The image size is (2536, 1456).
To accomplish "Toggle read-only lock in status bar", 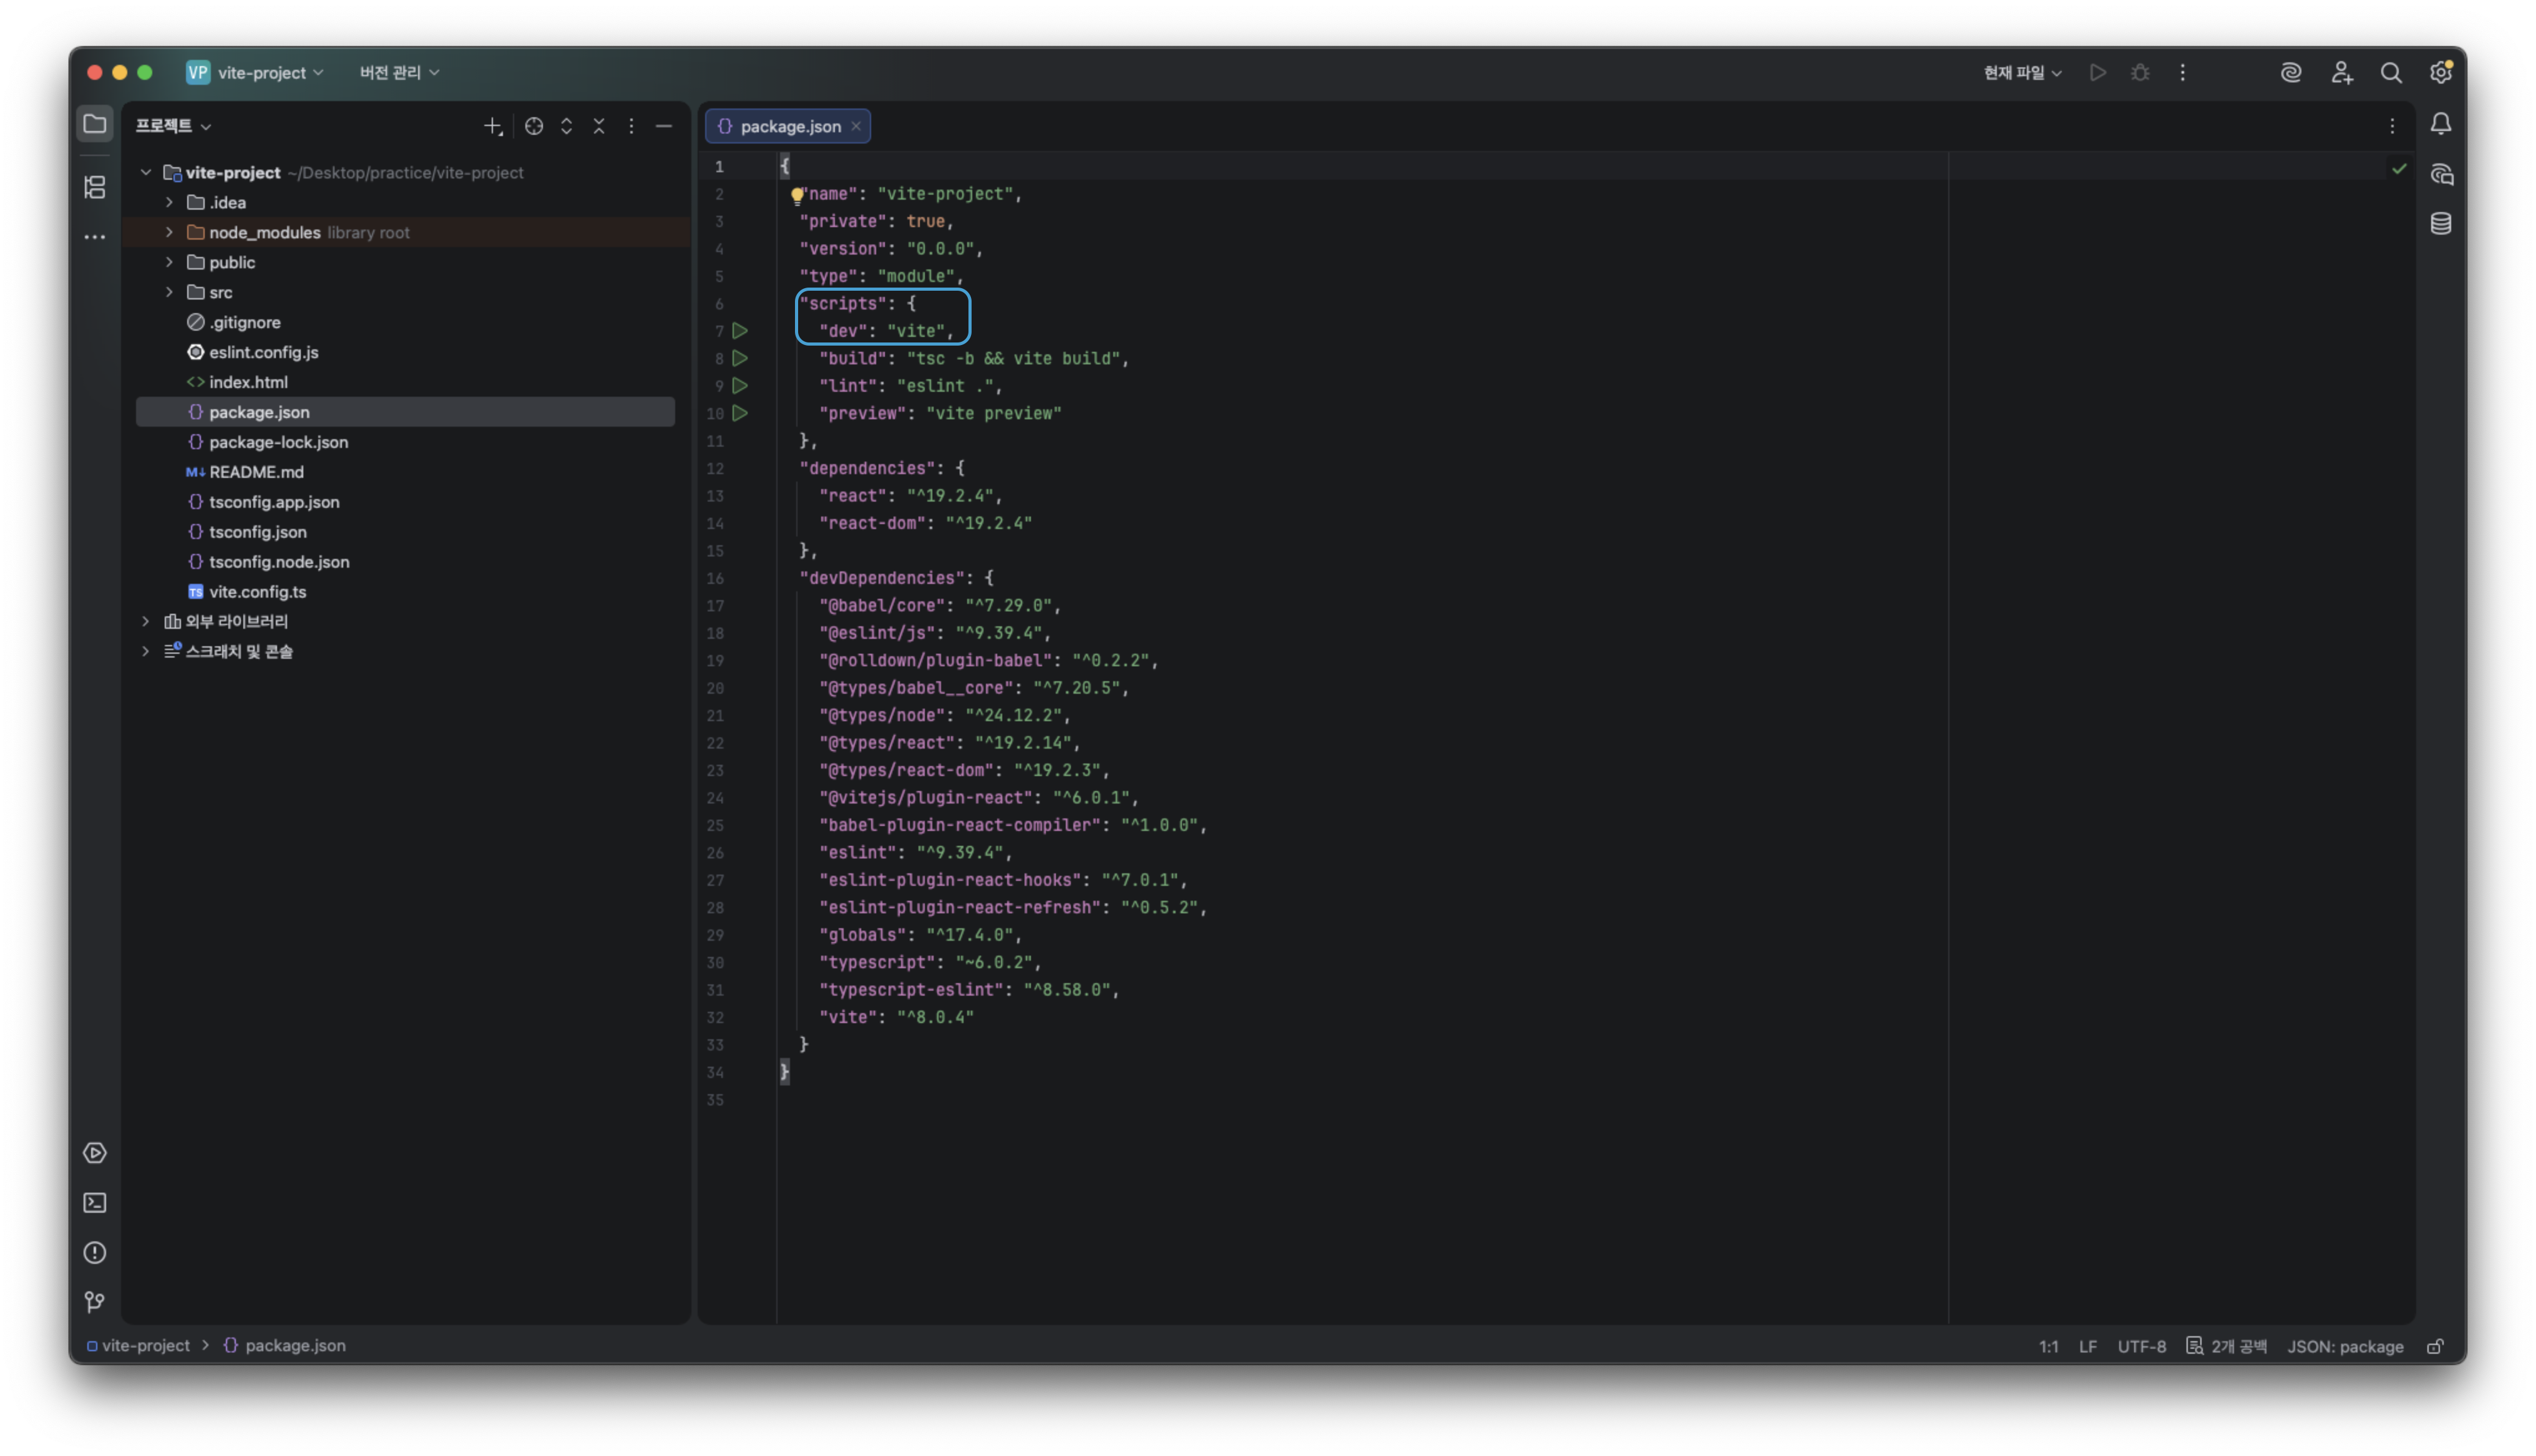I will pos(2435,1346).
